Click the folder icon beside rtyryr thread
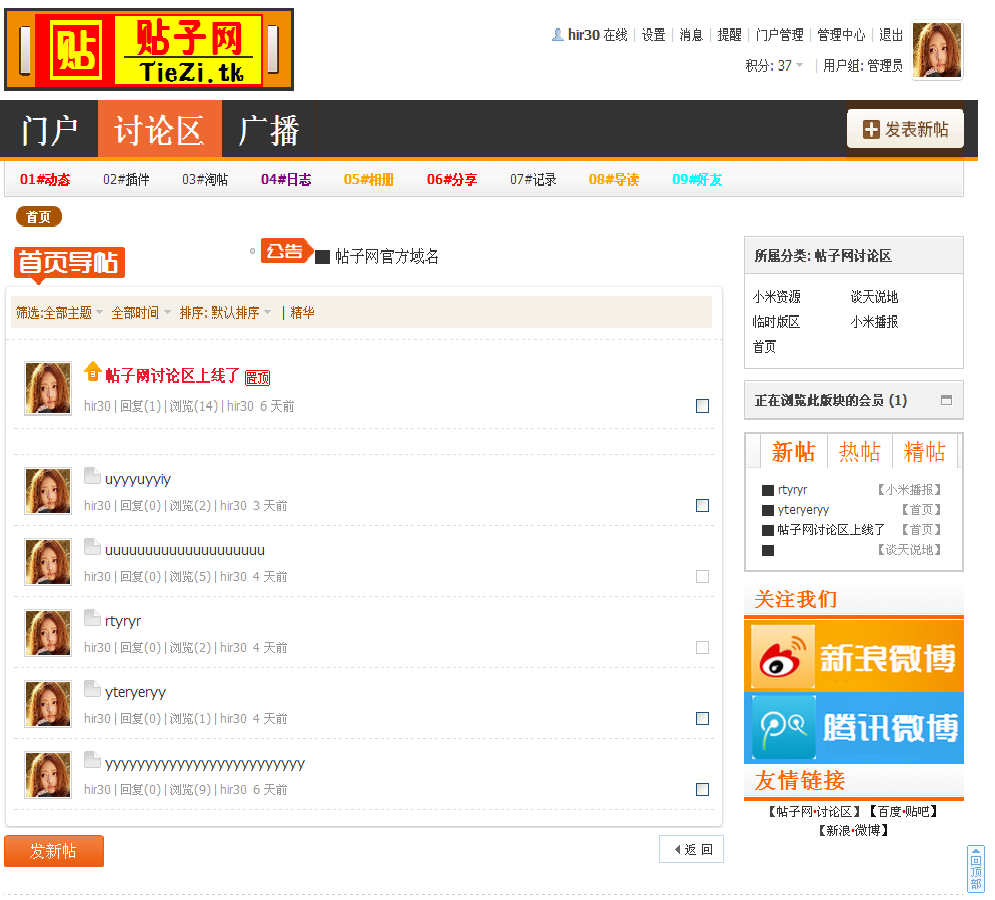The height and width of the screenshot is (900, 995). click(93, 618)
